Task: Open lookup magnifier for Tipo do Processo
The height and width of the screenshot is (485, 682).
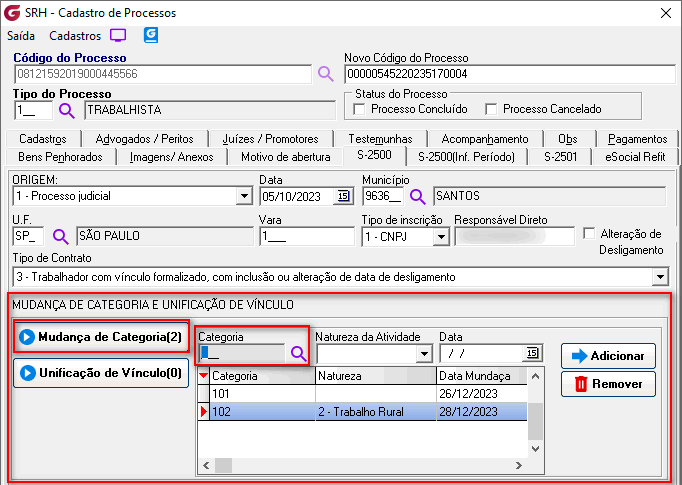Action: tap(67, 110)
